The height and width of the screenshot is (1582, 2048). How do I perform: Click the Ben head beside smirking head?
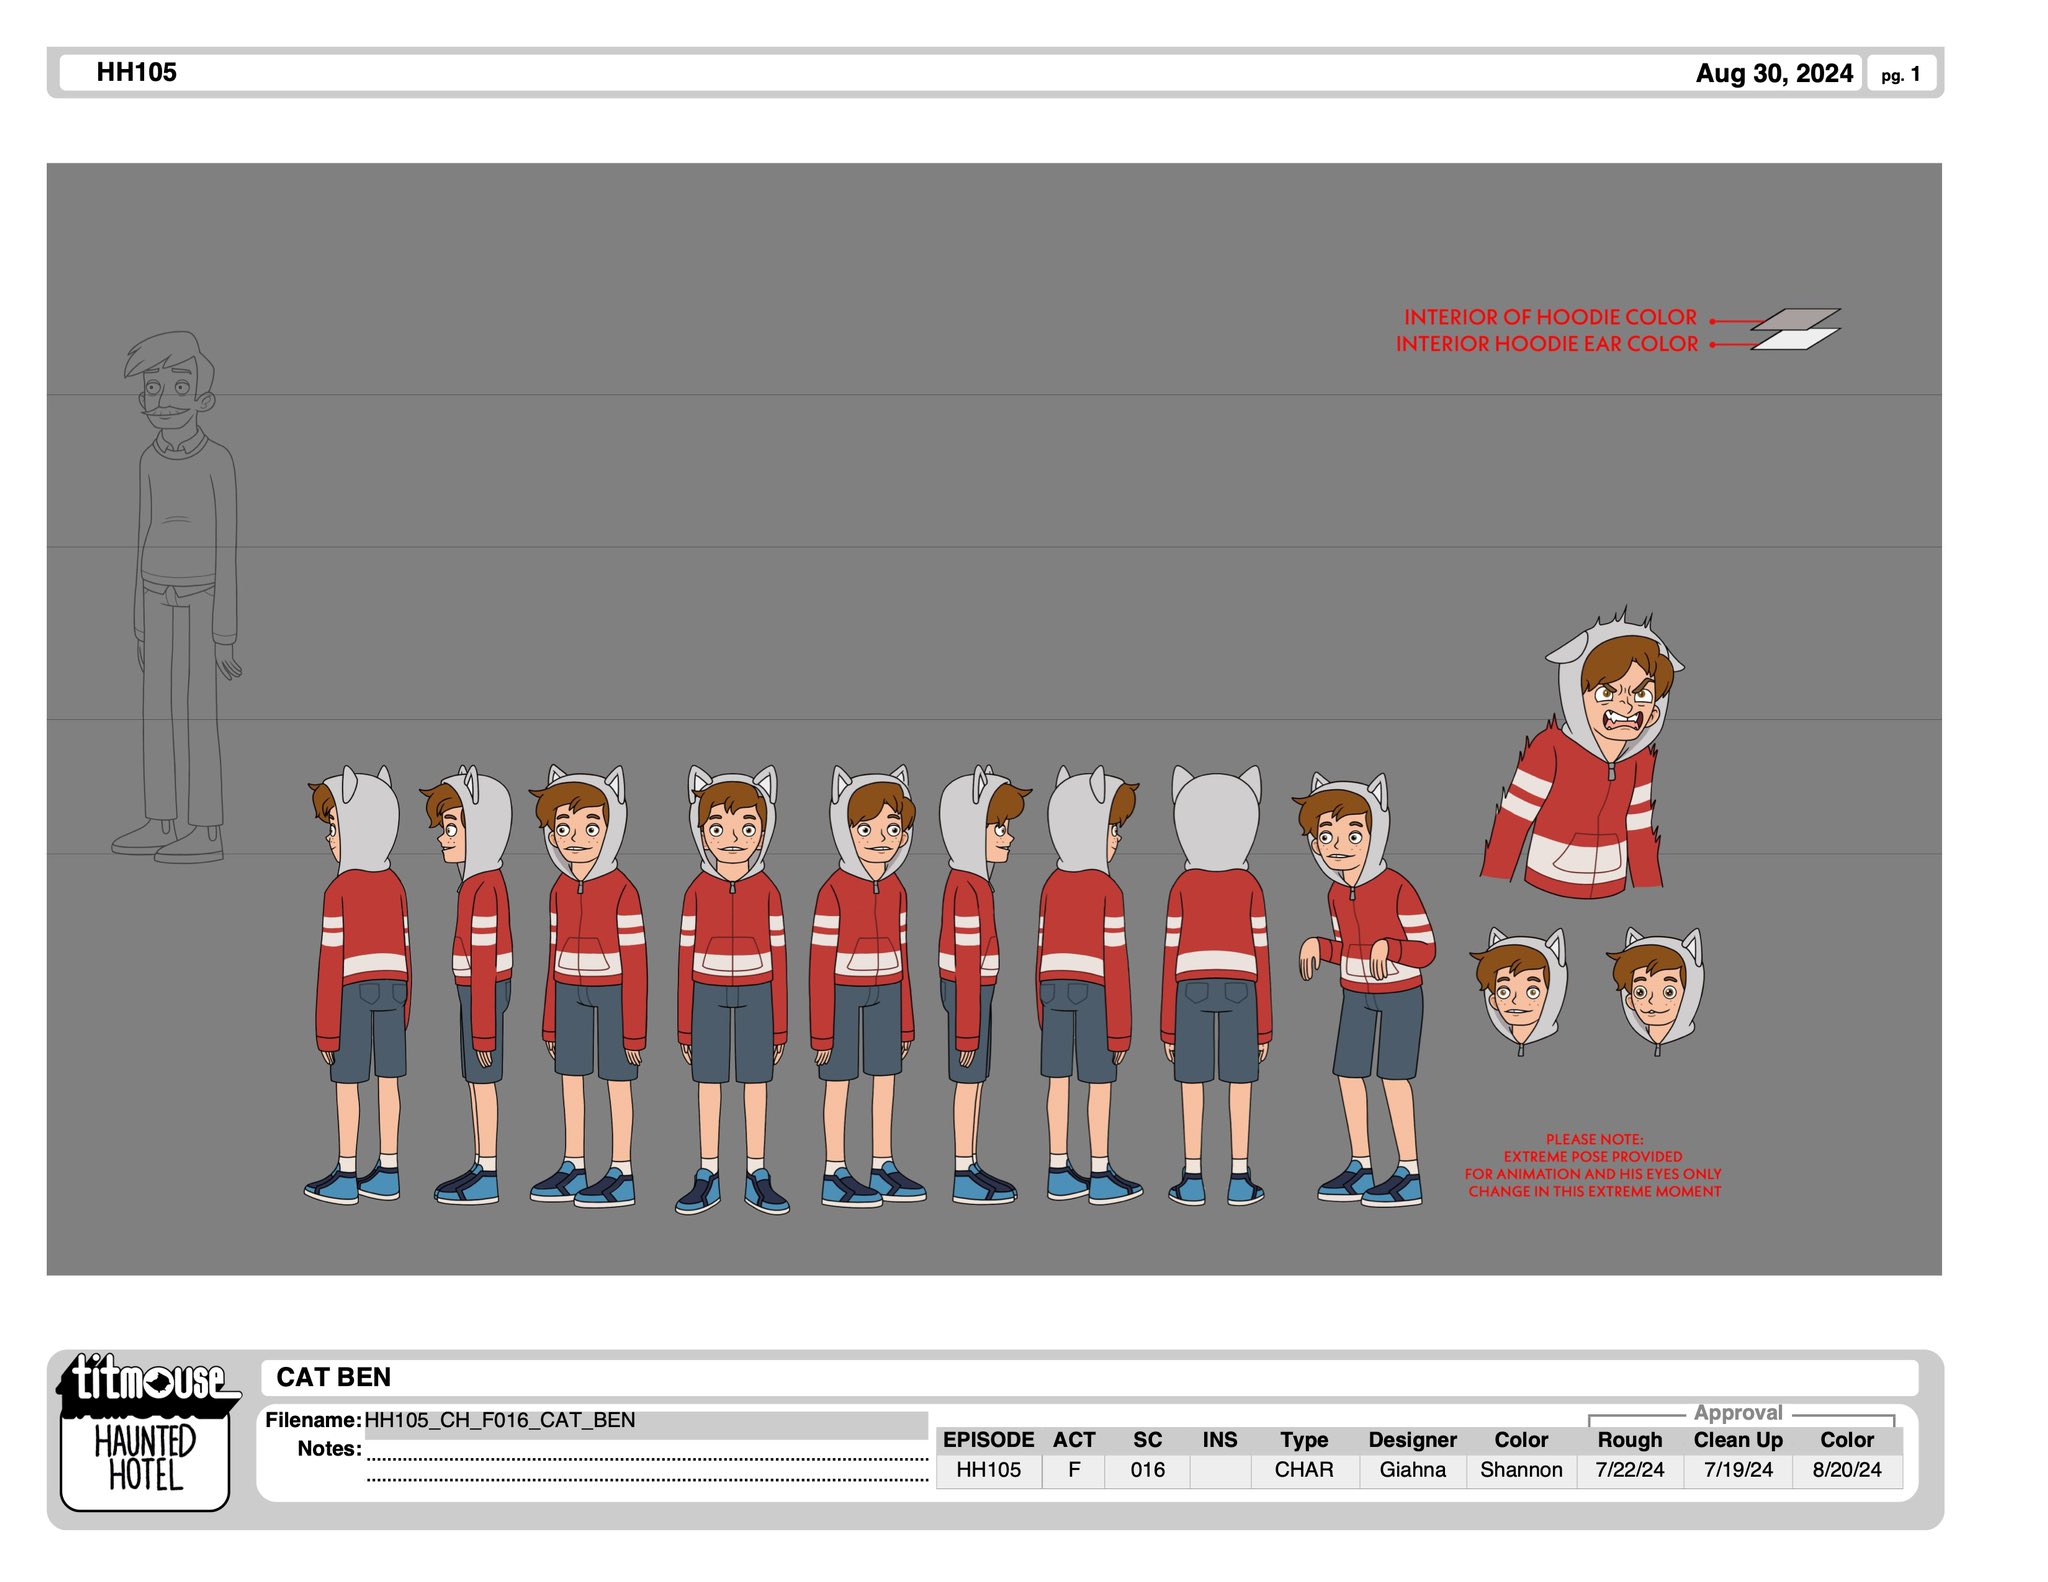click(x=1518, y=990)
